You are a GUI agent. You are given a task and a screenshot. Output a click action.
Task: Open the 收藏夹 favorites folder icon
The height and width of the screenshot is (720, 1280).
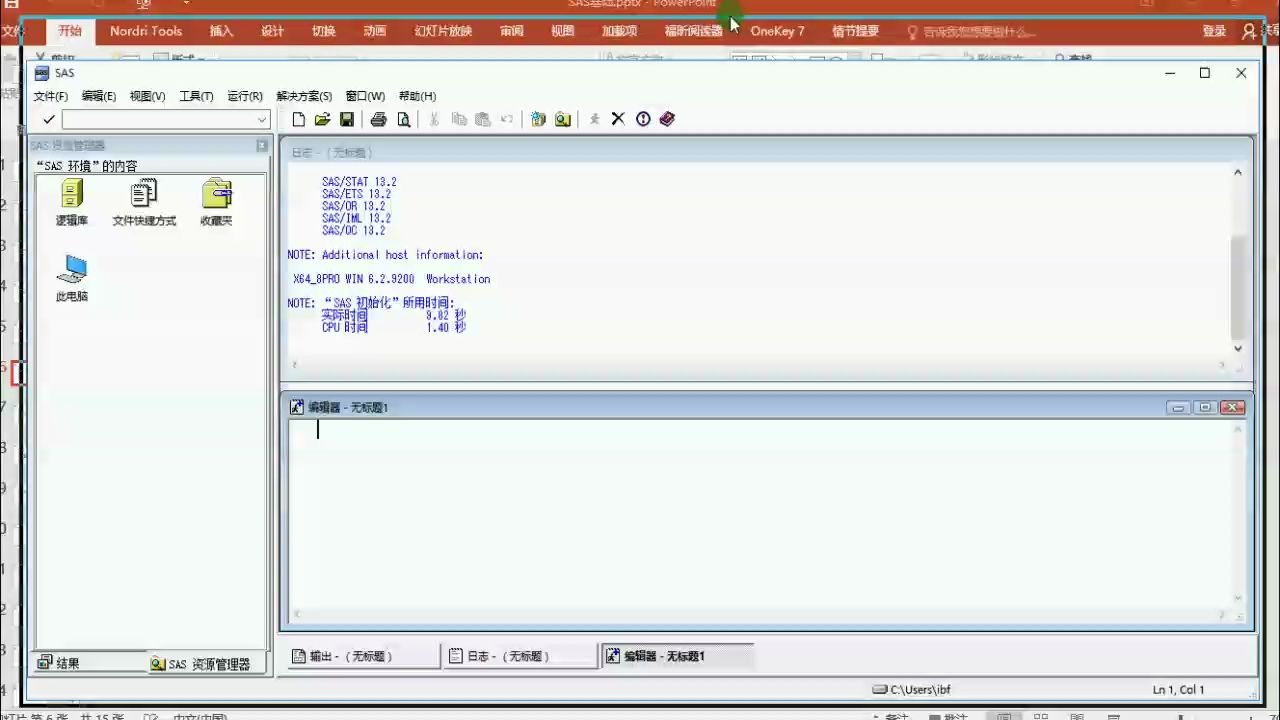pos(216,202)
